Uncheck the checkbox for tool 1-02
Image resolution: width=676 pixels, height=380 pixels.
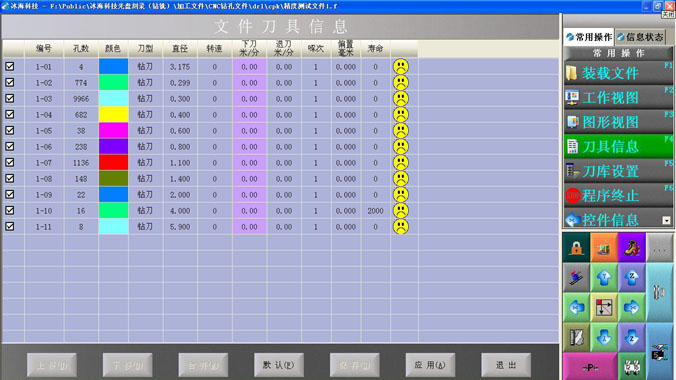(9, 82)
